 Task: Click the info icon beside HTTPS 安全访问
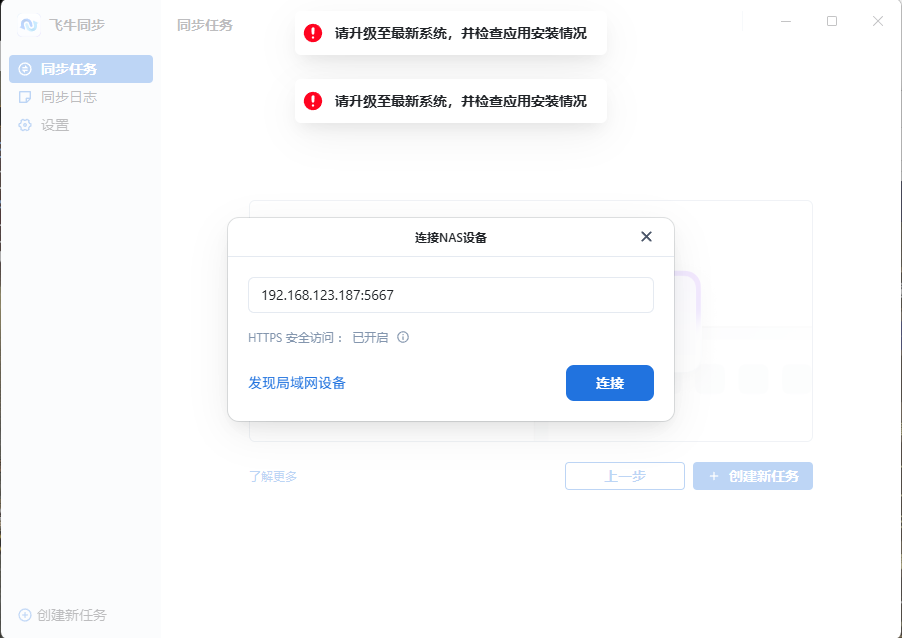402,337
